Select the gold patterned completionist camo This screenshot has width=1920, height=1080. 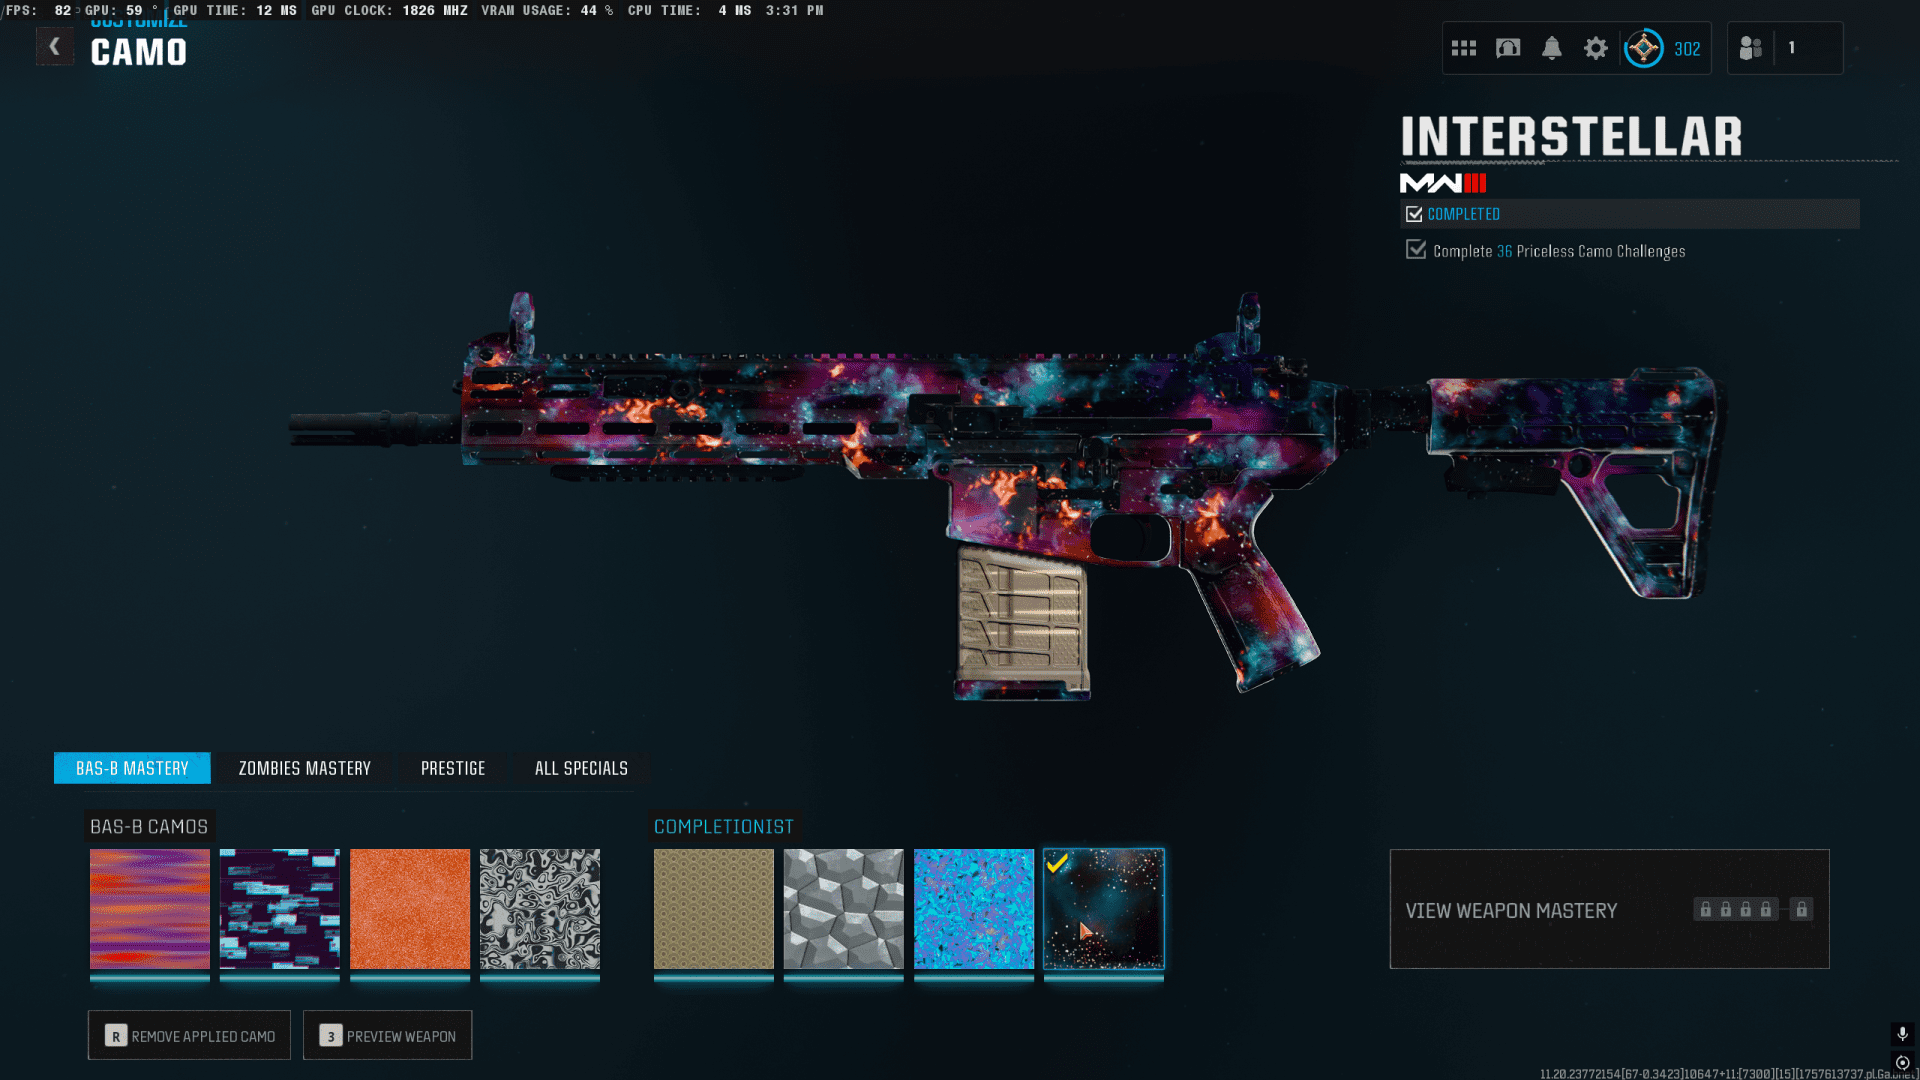tap(714, 909)
